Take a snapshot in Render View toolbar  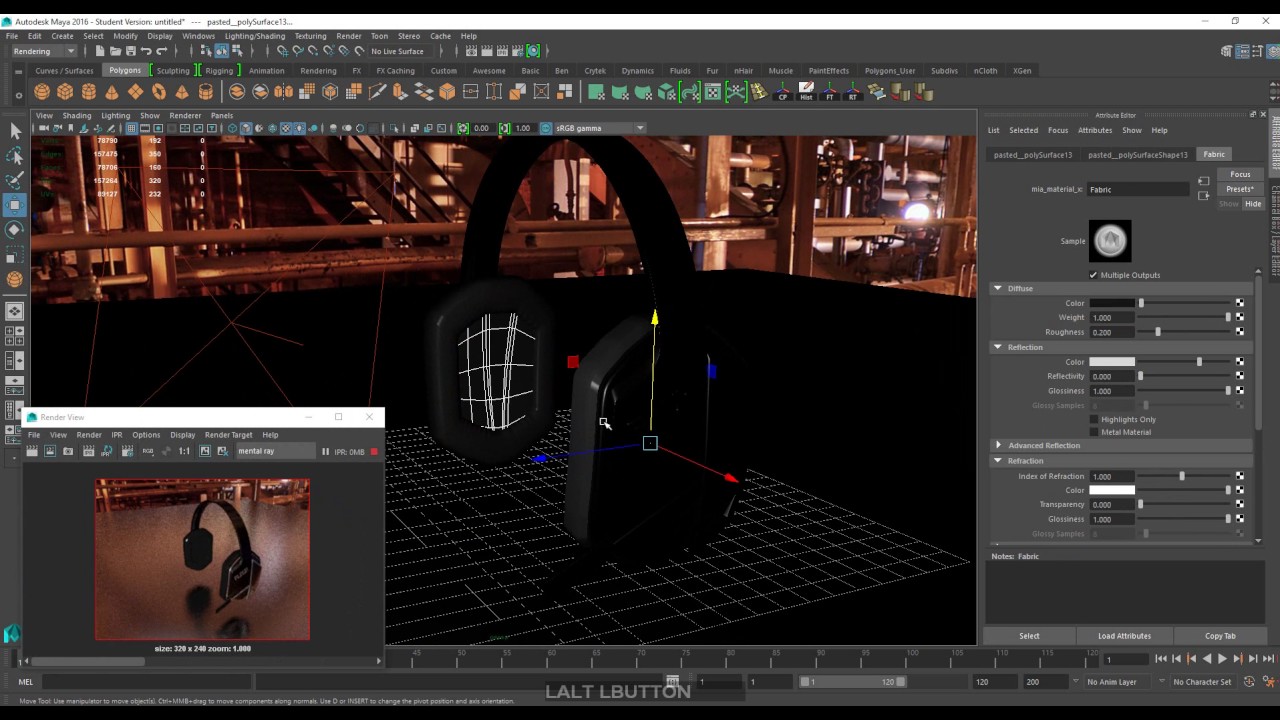click(x=68, y=451)
